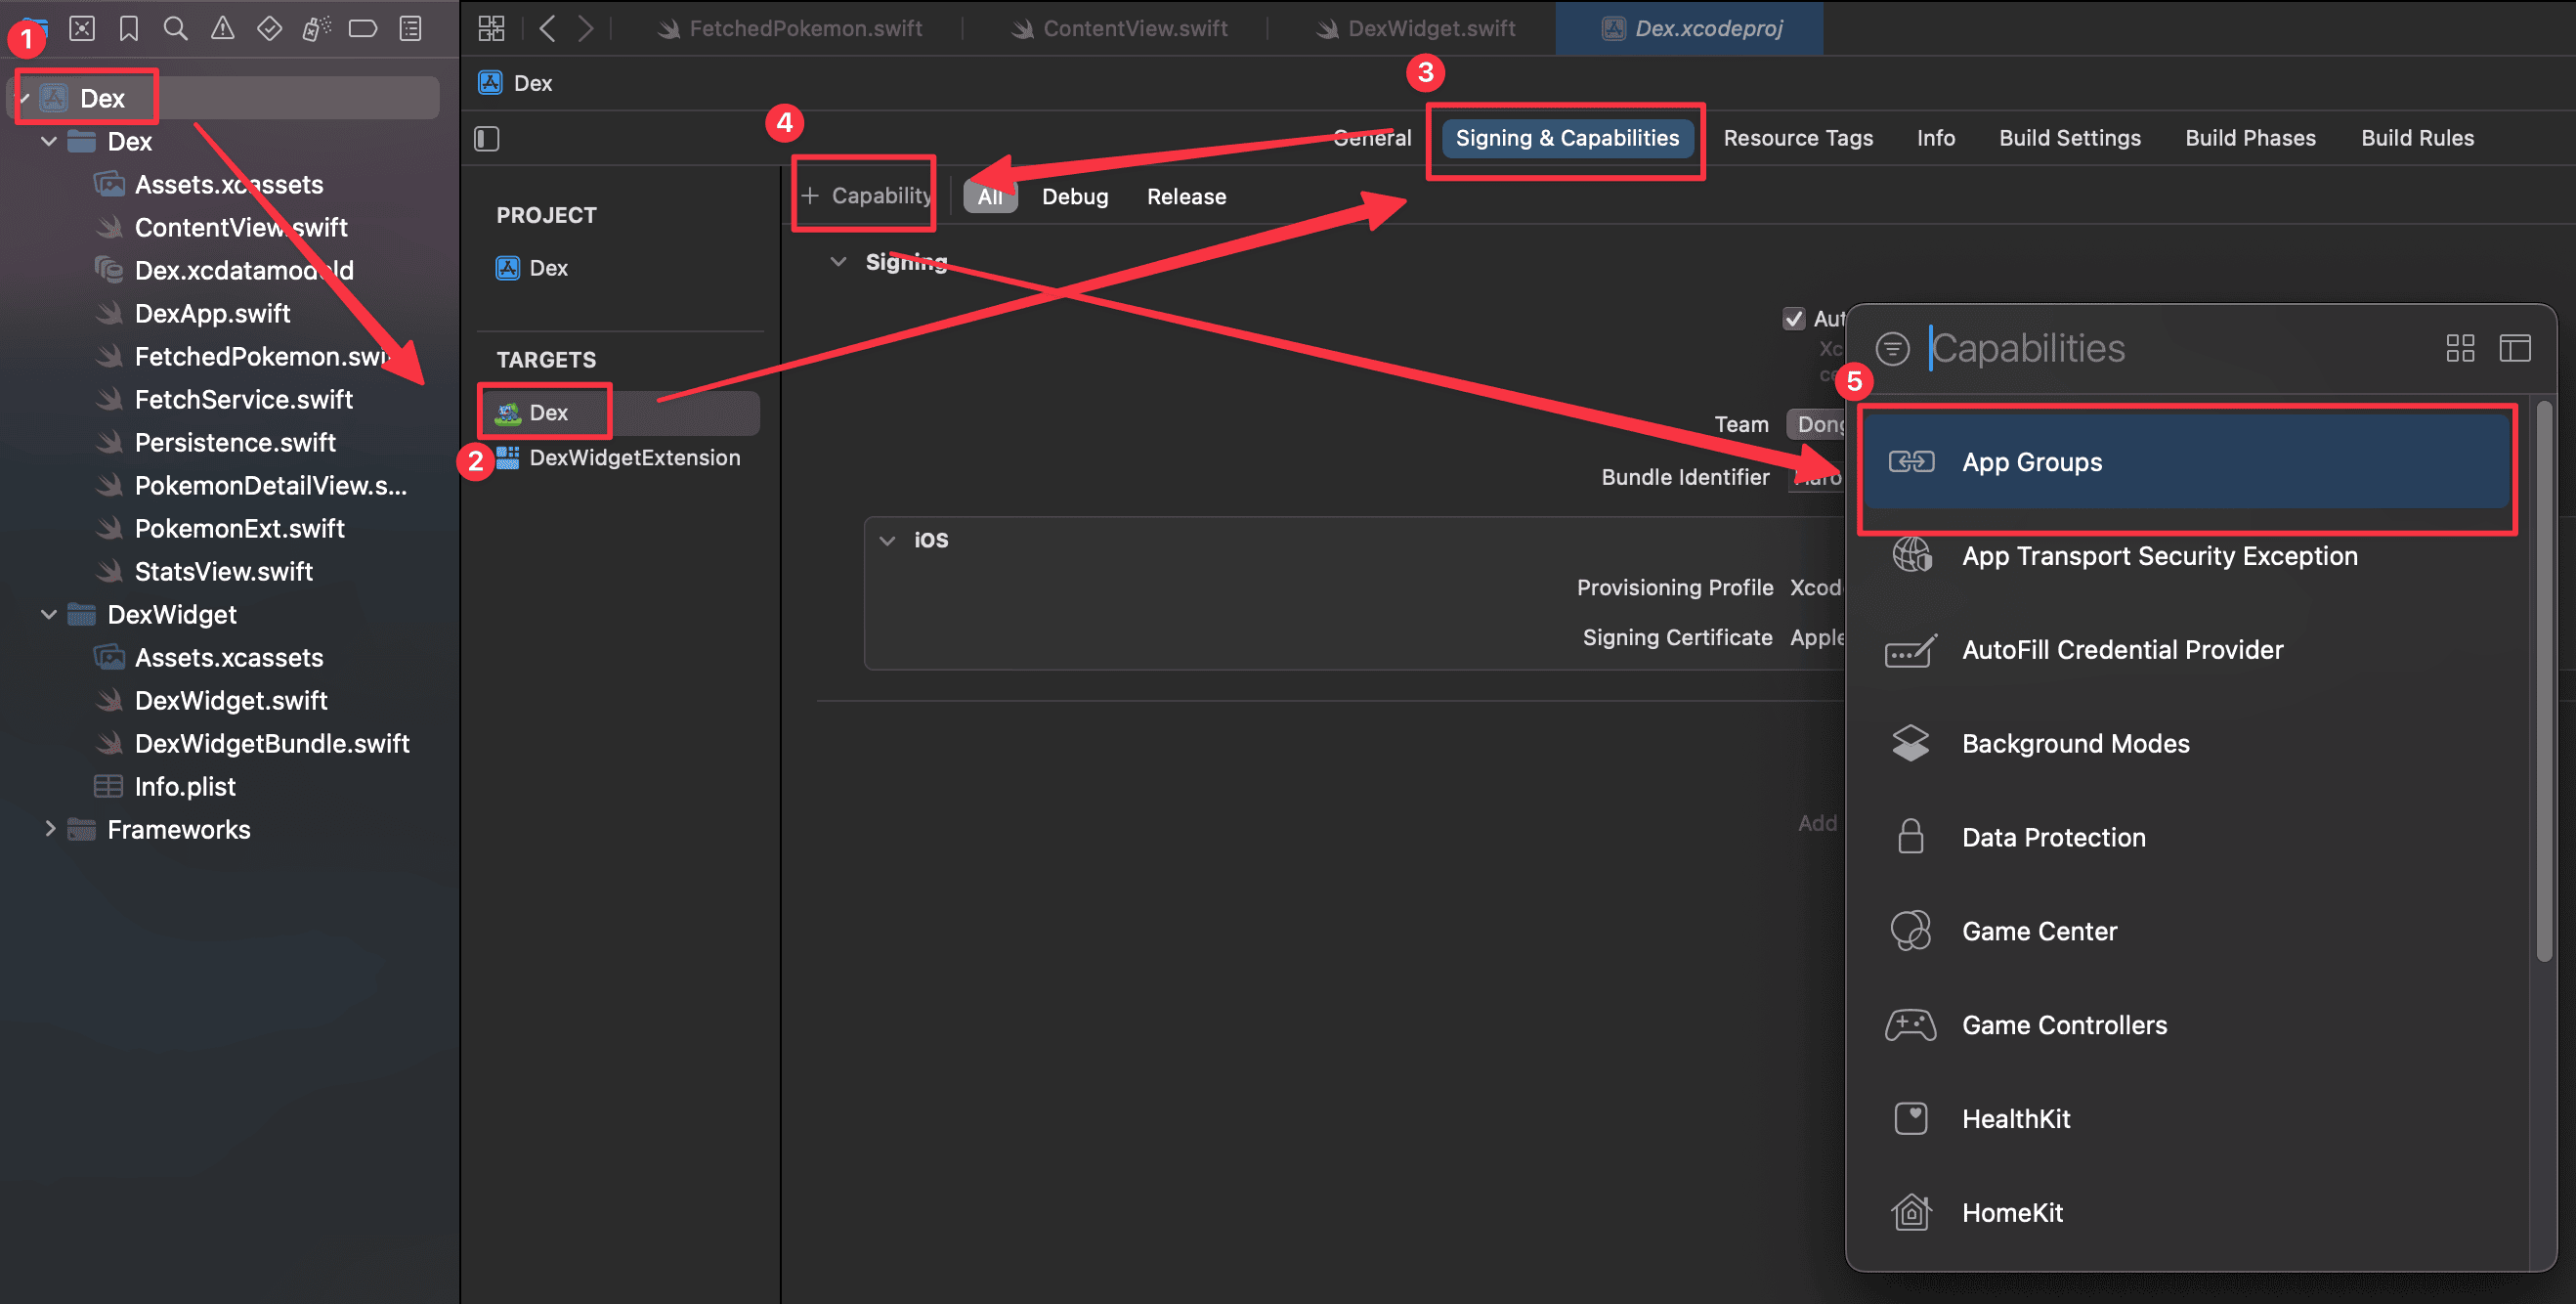Toggle the targets sidebar panel icon

coord(487,138)
